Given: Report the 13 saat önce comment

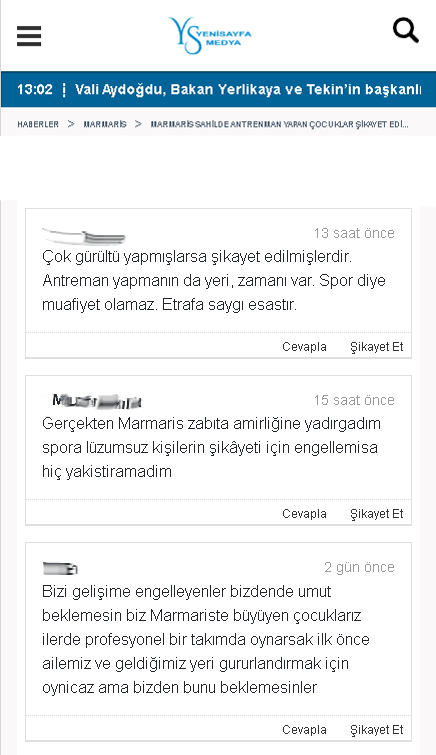Looking at the screenshot, I should tap(377, 347).
